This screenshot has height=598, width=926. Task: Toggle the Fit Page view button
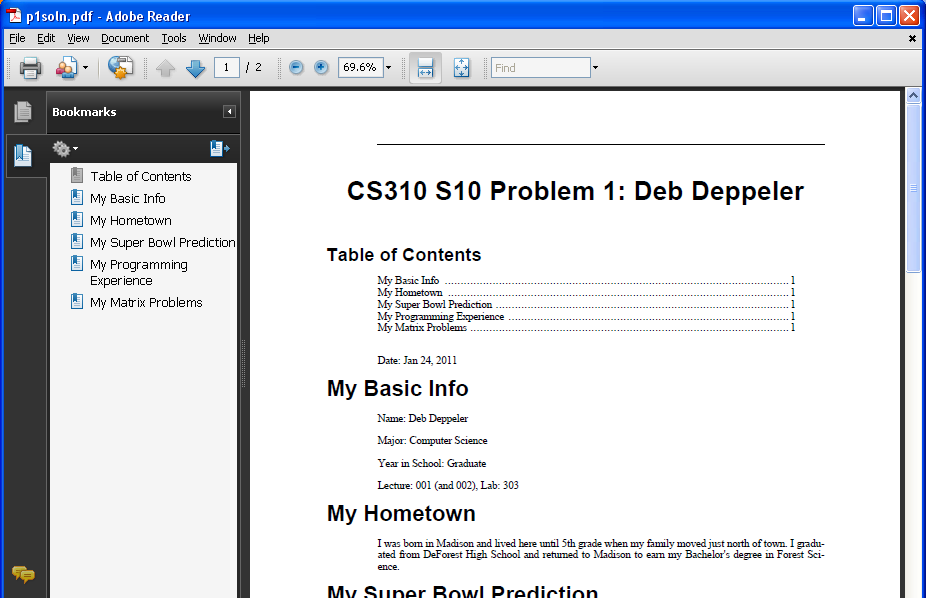tap(461, 68)
